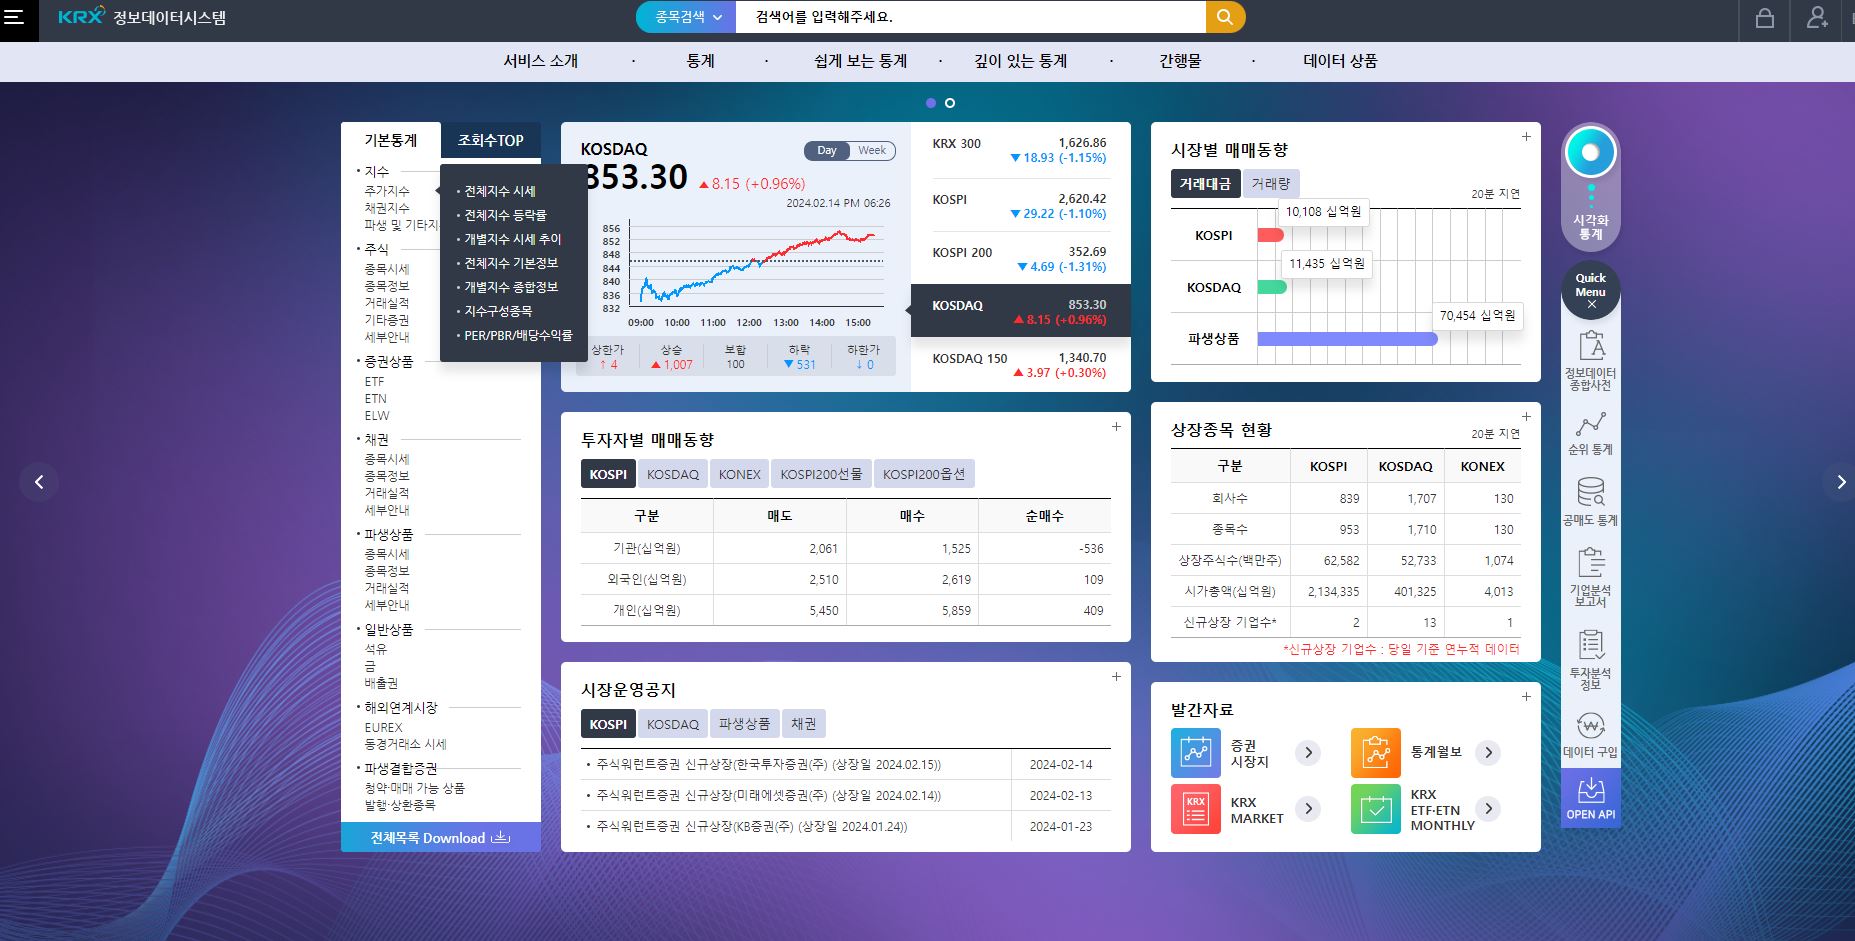Screen dimensions: 1855x941
Task: Open ETF link in 증권상품
Action: point(375,382)
